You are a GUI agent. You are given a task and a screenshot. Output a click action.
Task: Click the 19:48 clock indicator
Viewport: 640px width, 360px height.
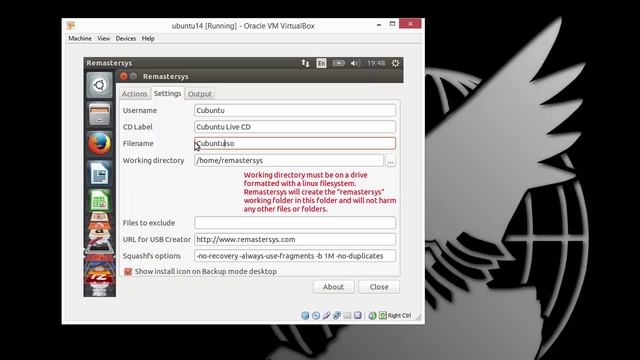tap(376, 63)
